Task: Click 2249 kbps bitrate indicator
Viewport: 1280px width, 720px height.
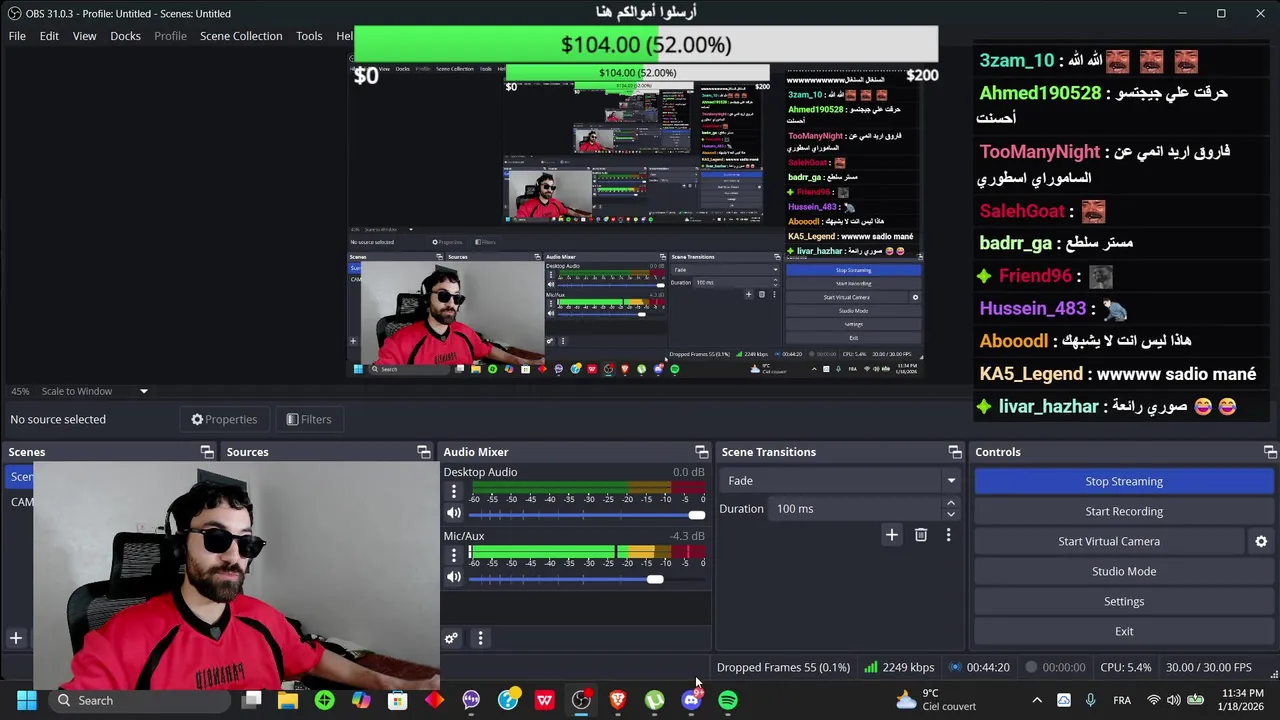Action: 899,667
